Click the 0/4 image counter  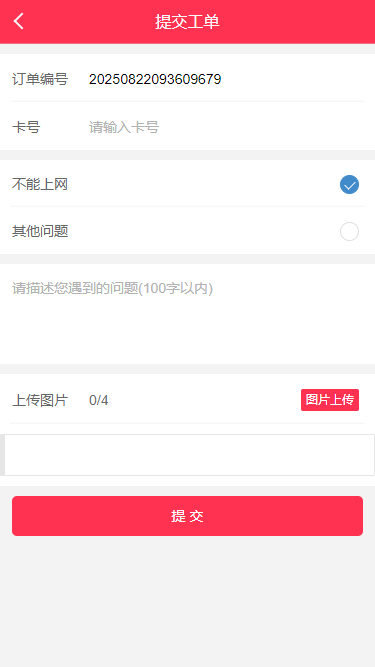[99, 400]
